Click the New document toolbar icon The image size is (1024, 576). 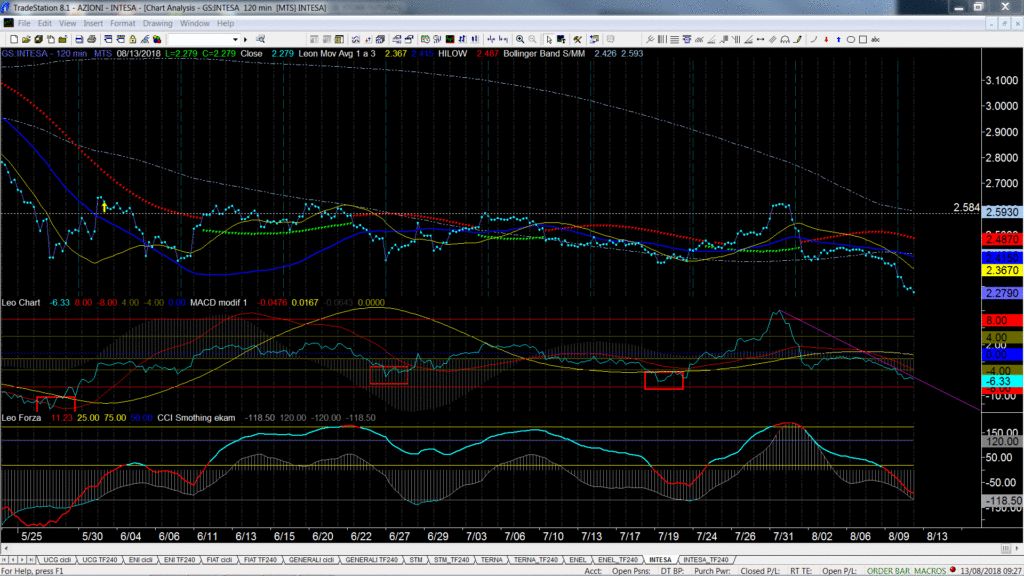(14, 39)
